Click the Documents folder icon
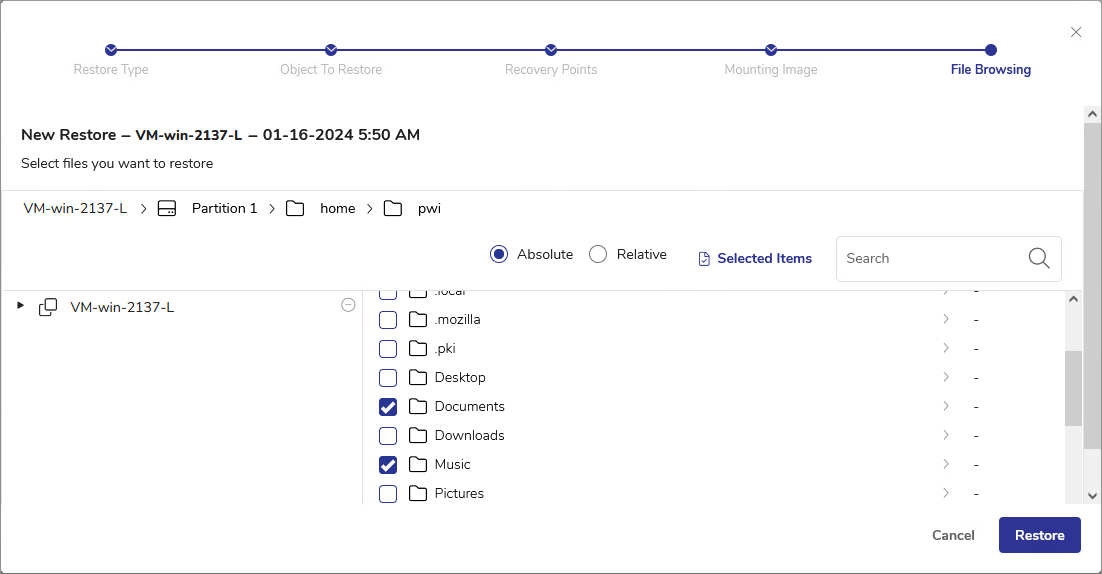This screenshot has width=1102, height=574. [x=418, y=406]
